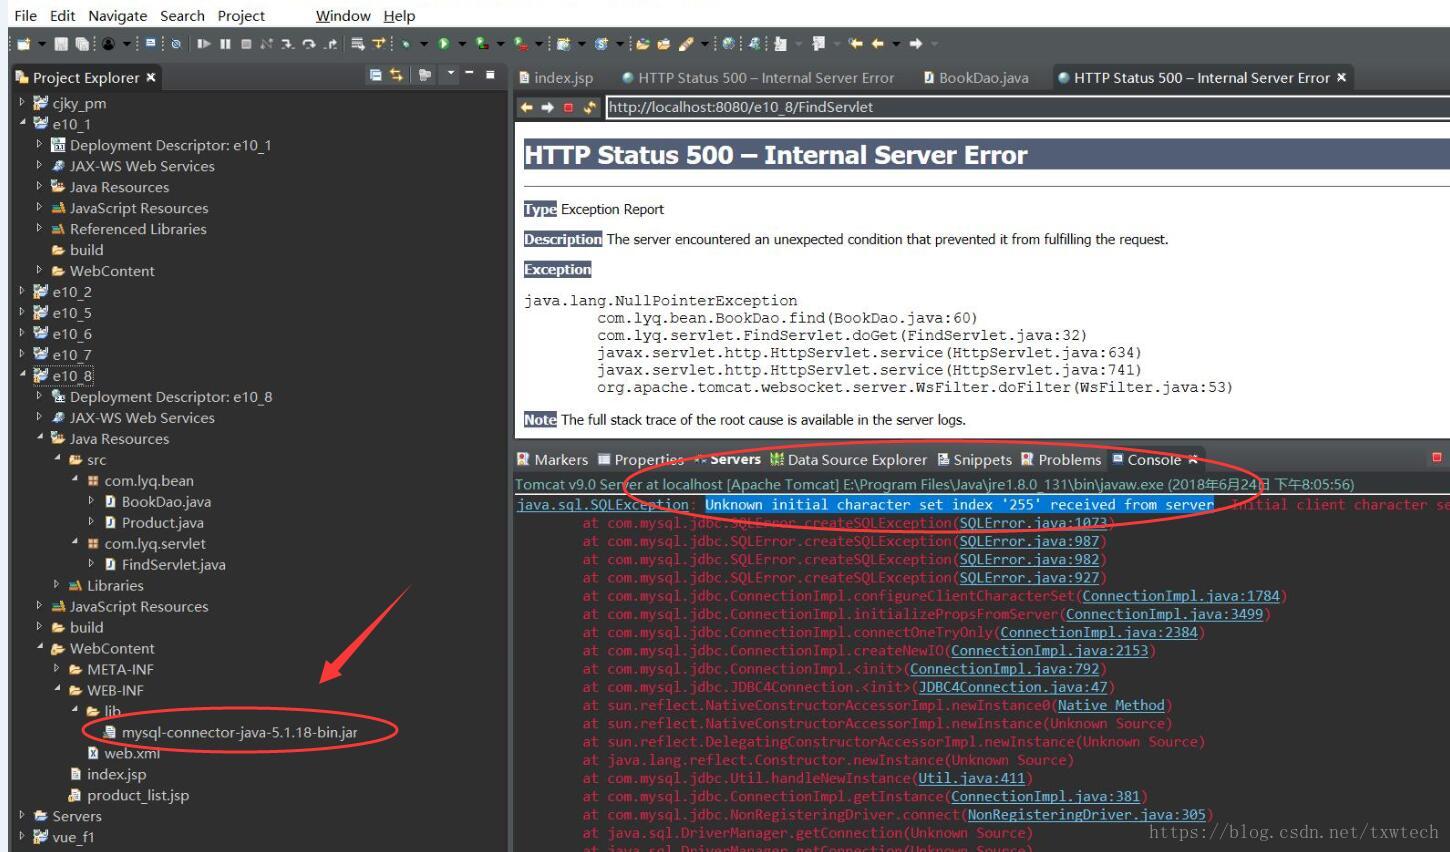This screenshot has height=852, width=1450.
Task: Open the Markers view tab
Action: pos(552,459)
